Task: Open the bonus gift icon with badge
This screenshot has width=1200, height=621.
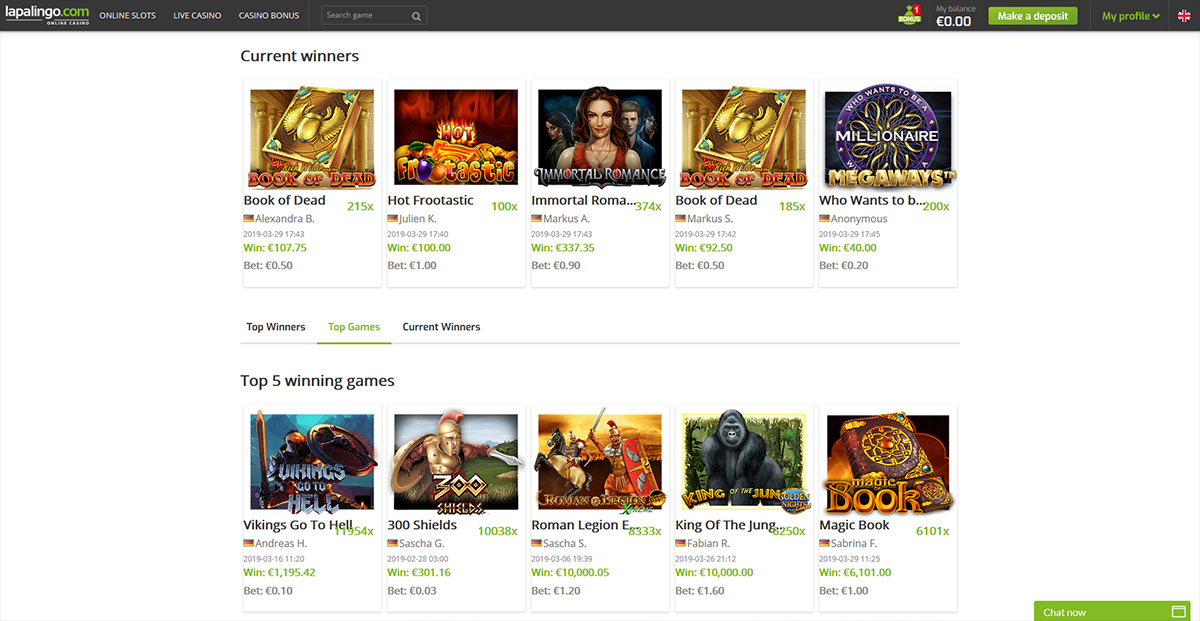Action: point(909,15)
